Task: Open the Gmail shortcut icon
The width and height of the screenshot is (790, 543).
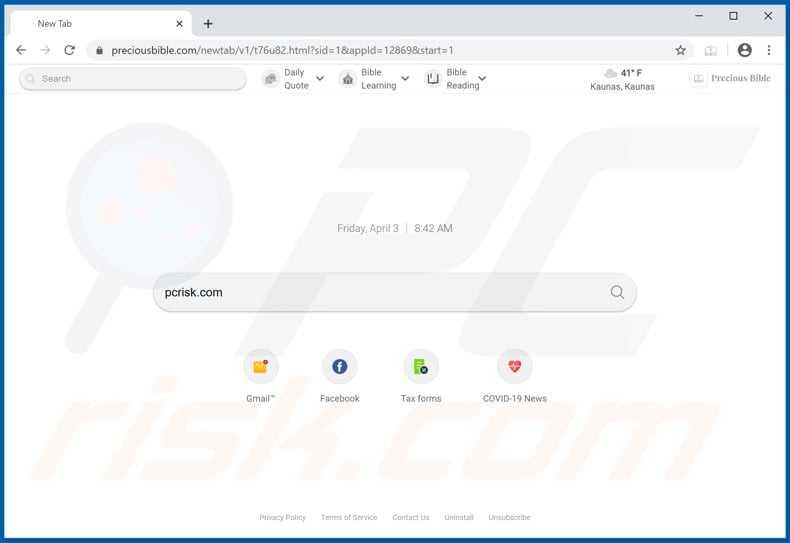Action: 260,367
